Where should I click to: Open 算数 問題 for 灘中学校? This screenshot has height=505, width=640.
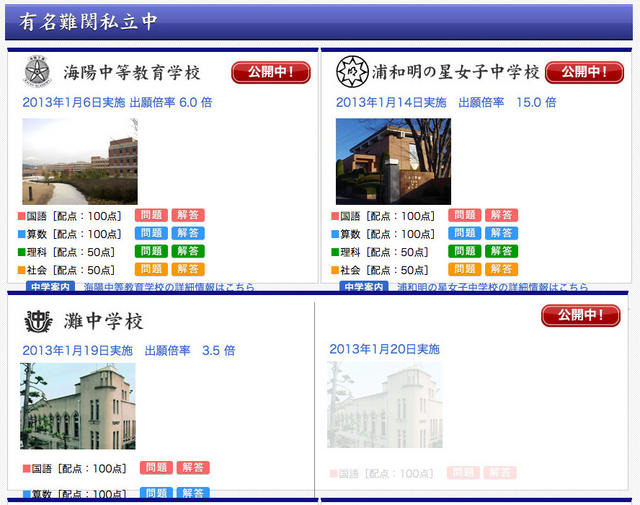click(x=156, y=493)
